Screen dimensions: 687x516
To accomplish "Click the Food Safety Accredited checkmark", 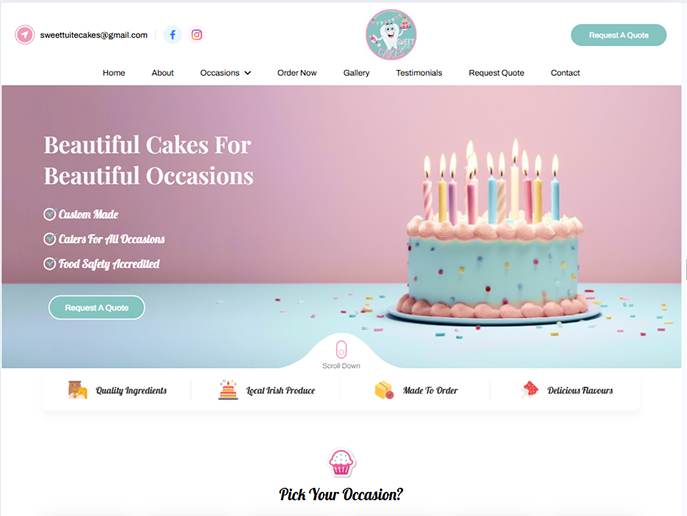I will pyautogui.click(x=50, y=264).
